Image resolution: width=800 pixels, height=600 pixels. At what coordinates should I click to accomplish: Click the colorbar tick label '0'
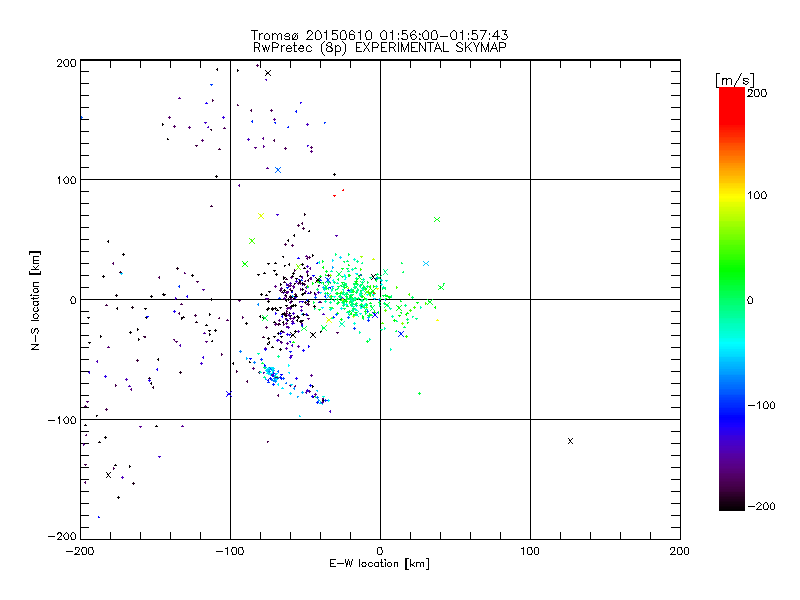pos(750,300)
